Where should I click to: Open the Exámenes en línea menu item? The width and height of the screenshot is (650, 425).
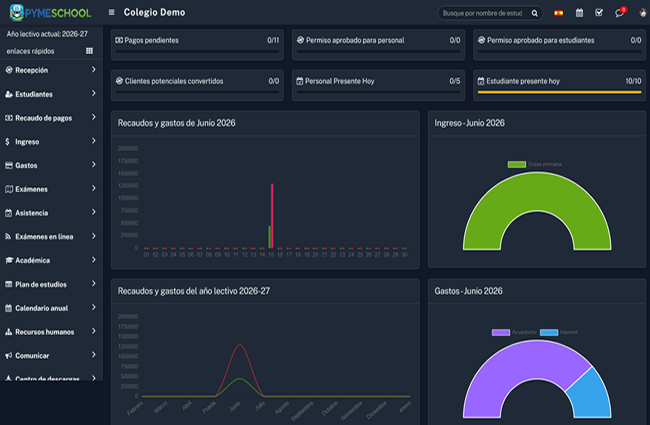[51, 236]
